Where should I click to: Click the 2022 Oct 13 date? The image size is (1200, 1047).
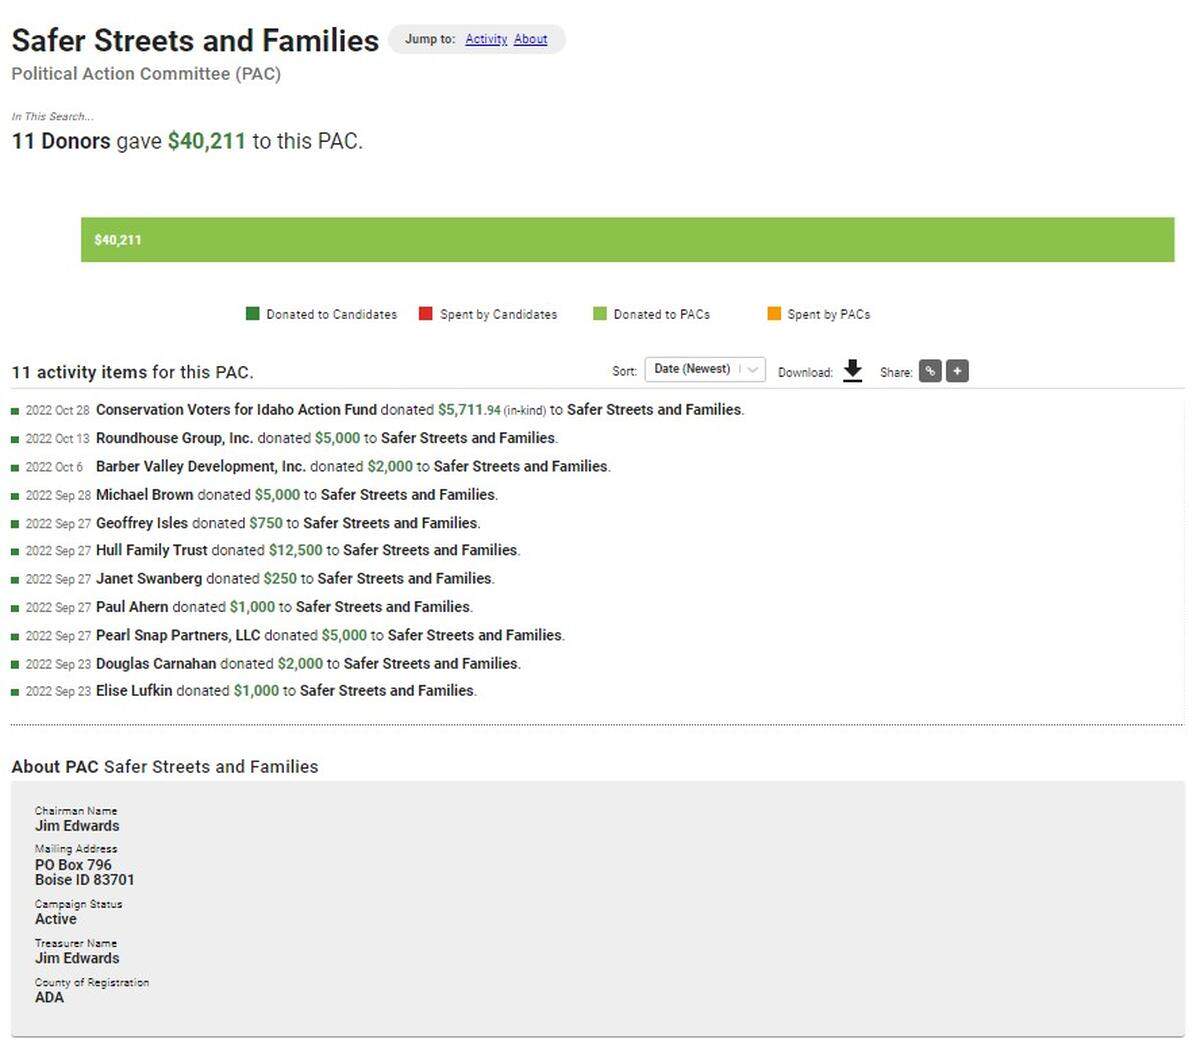point(57,438)
